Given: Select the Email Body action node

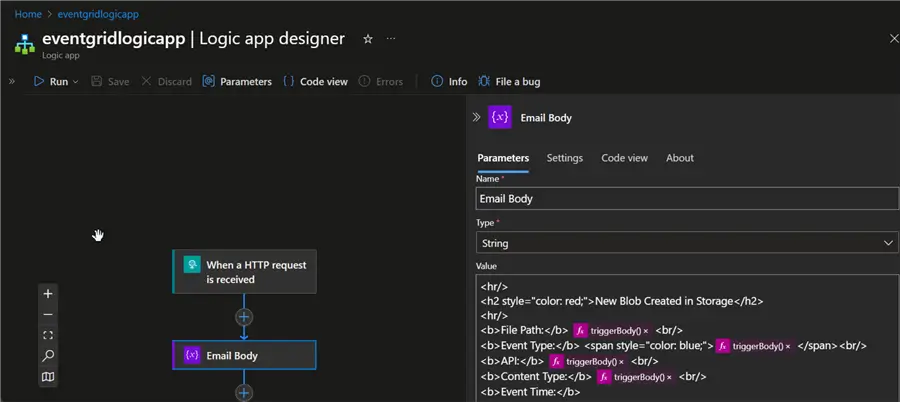Looking at the screenshot, I should click(x=244, y=355).
